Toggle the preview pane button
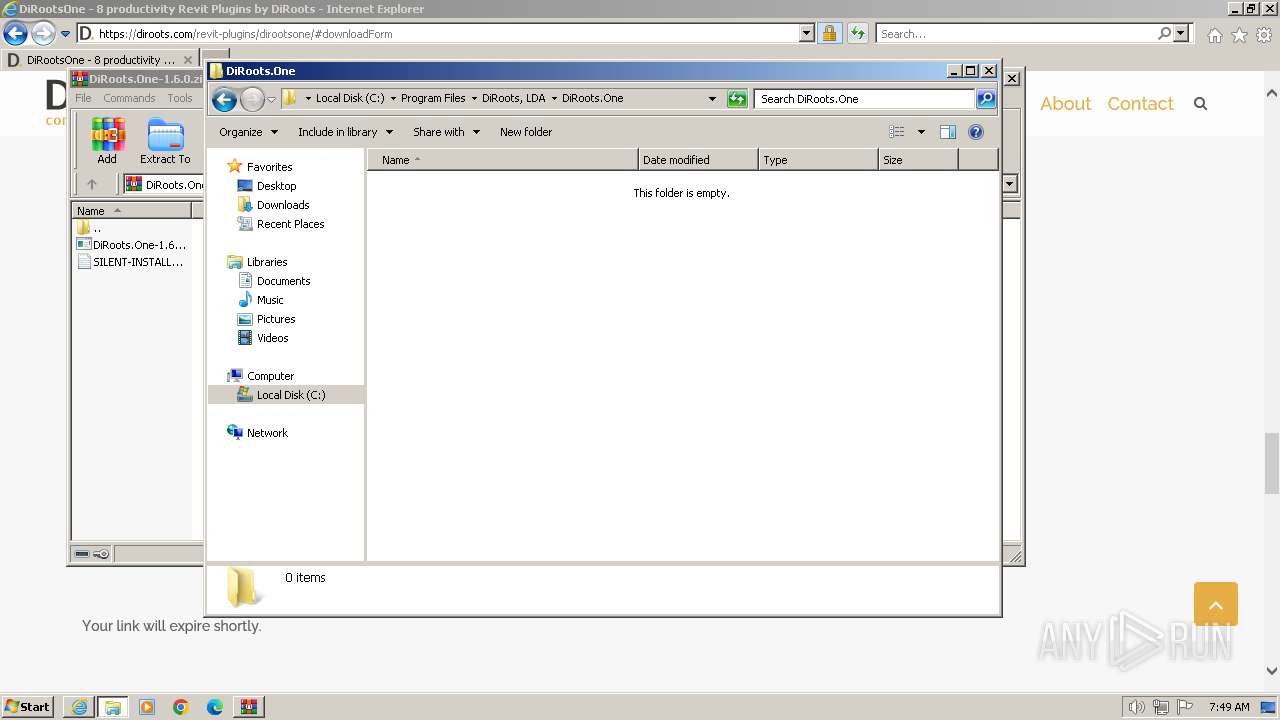This screenshot has width=1280, height=720. (948, 132)
